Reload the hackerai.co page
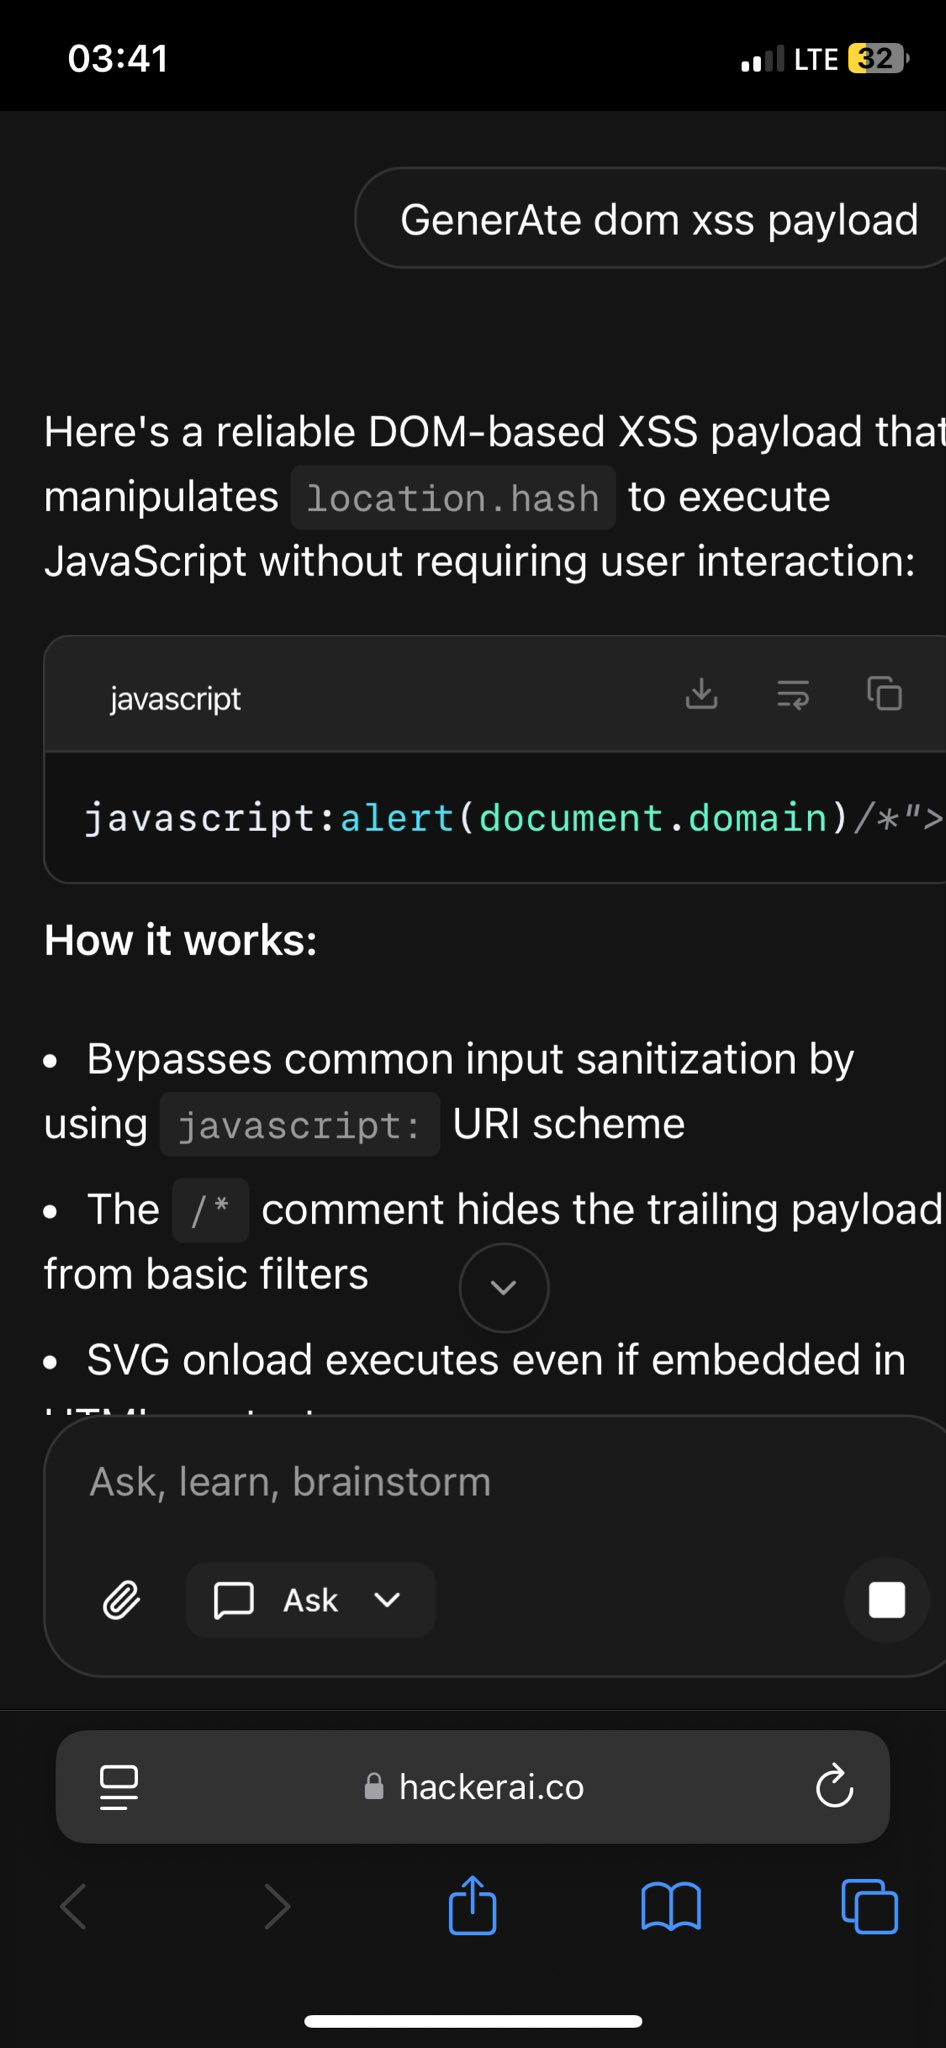Screen dimensions: 946x2048 click(834, 1787)
